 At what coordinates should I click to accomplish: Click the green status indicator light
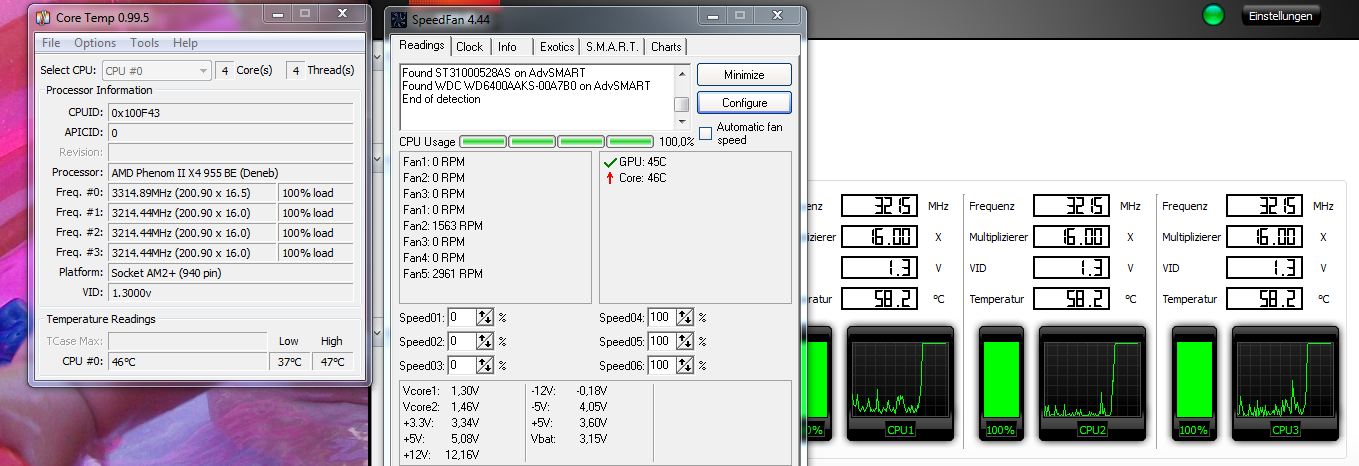pos(1212,15)
